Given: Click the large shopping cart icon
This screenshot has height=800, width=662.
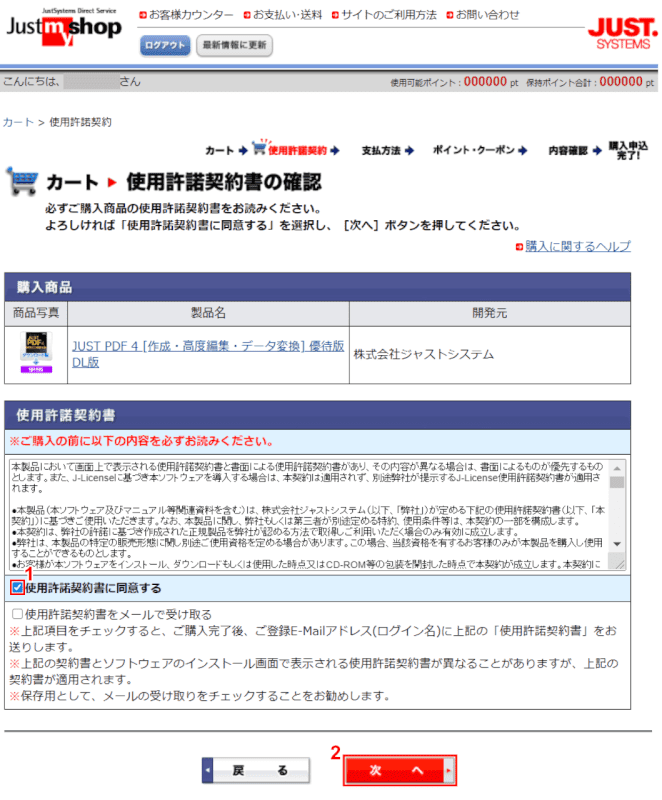Looking at the screenshot, I should pyautogui.click(x=22, y=181).
